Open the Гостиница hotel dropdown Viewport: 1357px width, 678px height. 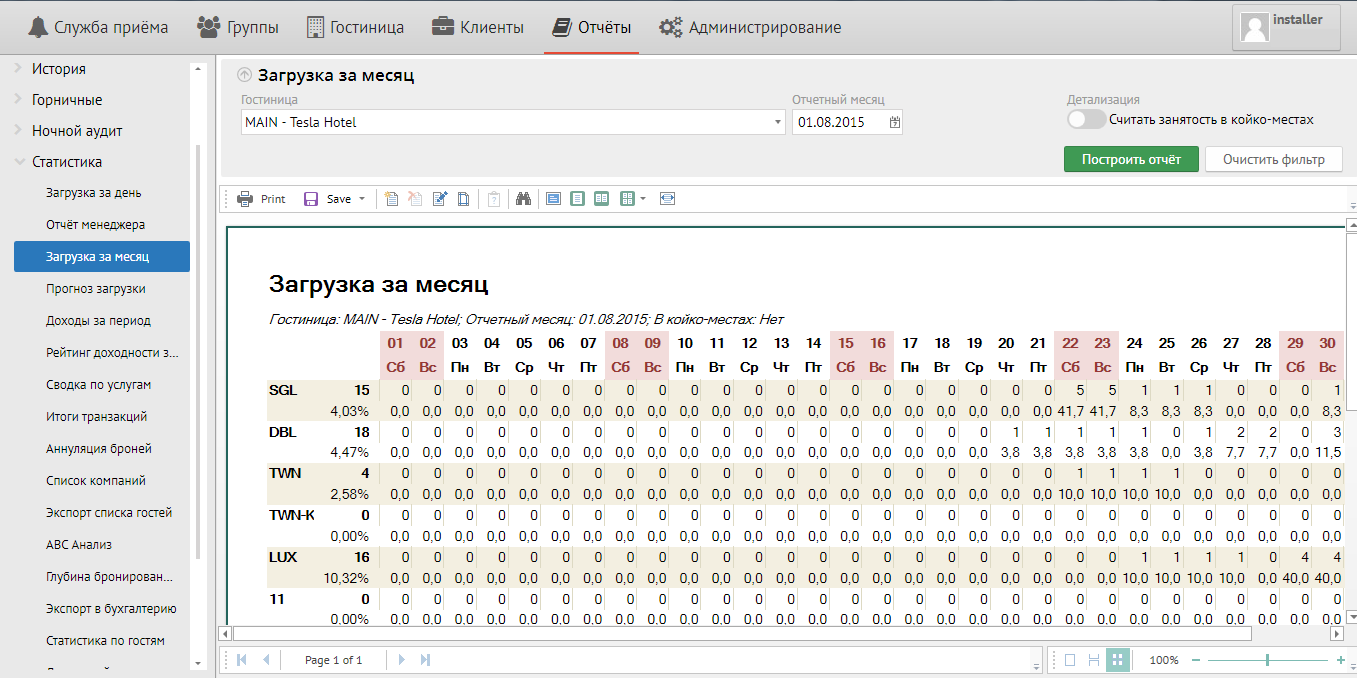tap(778, 122)
